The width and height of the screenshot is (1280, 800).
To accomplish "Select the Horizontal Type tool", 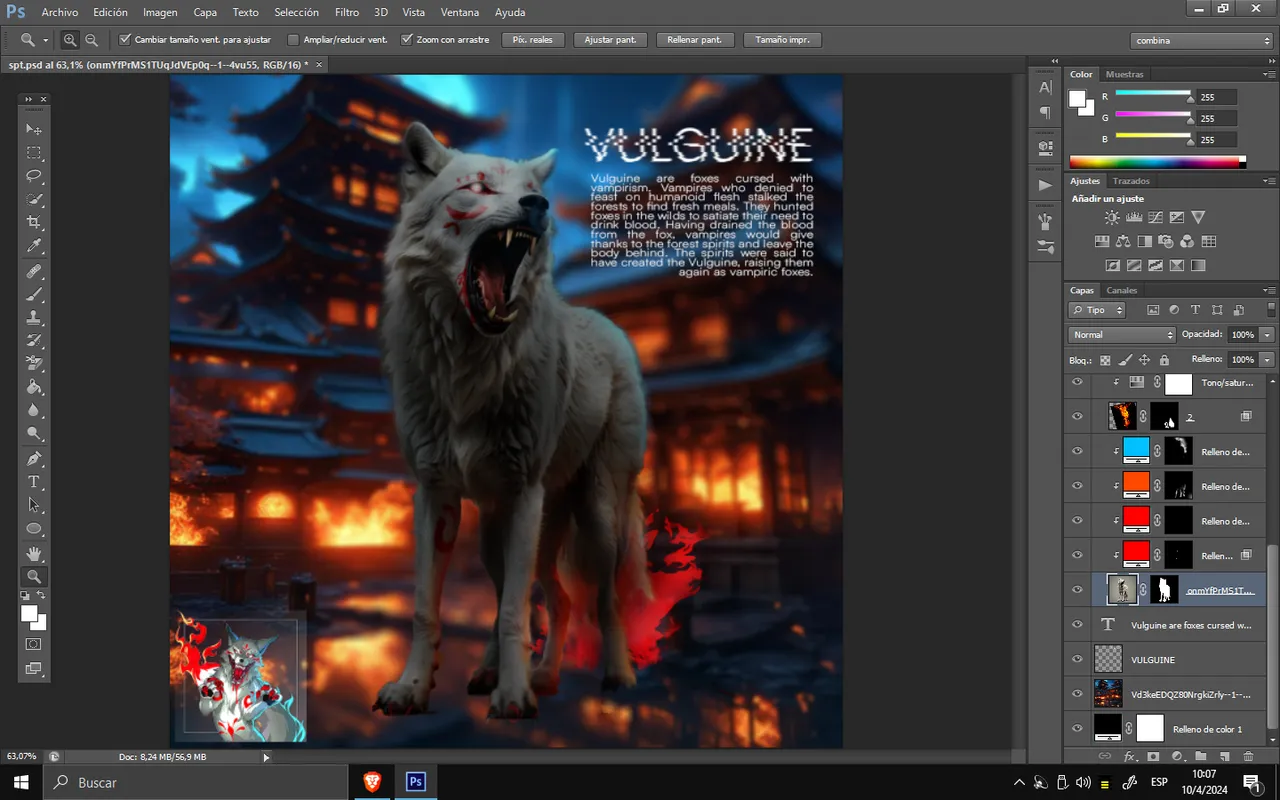I will coord(34,482).
